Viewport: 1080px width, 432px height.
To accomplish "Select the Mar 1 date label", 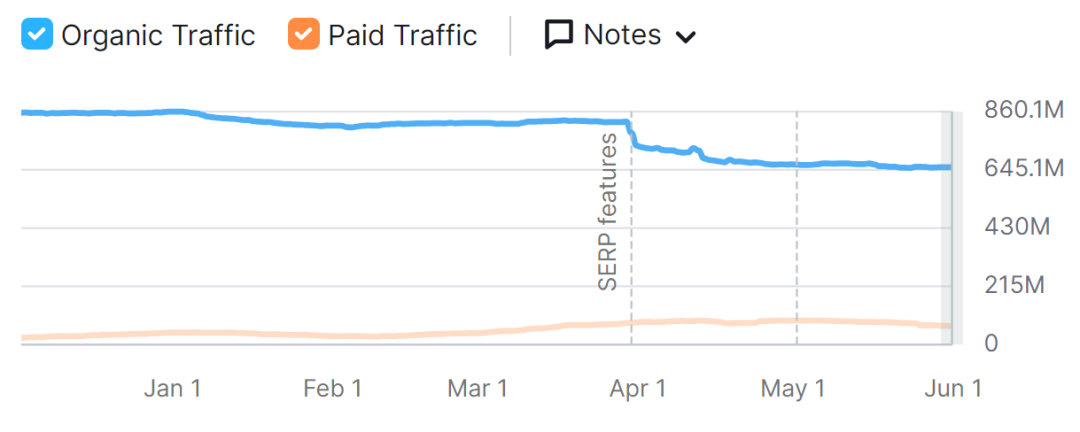I will (477, 389).
